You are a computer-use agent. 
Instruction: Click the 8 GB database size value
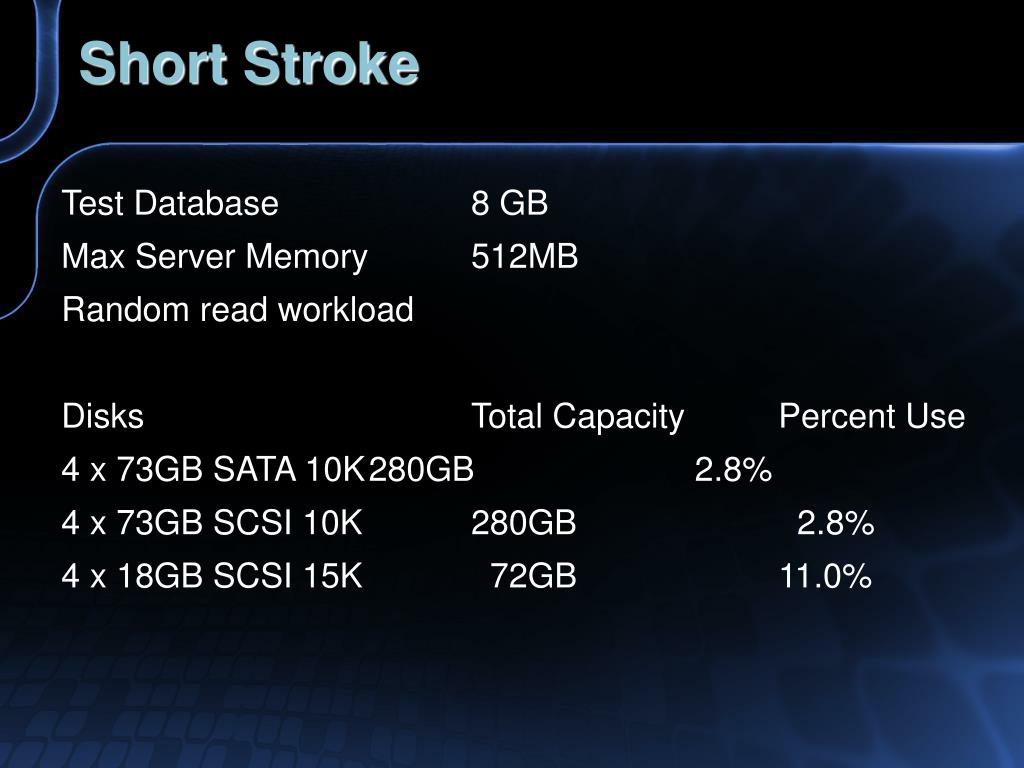click(509, 202)
